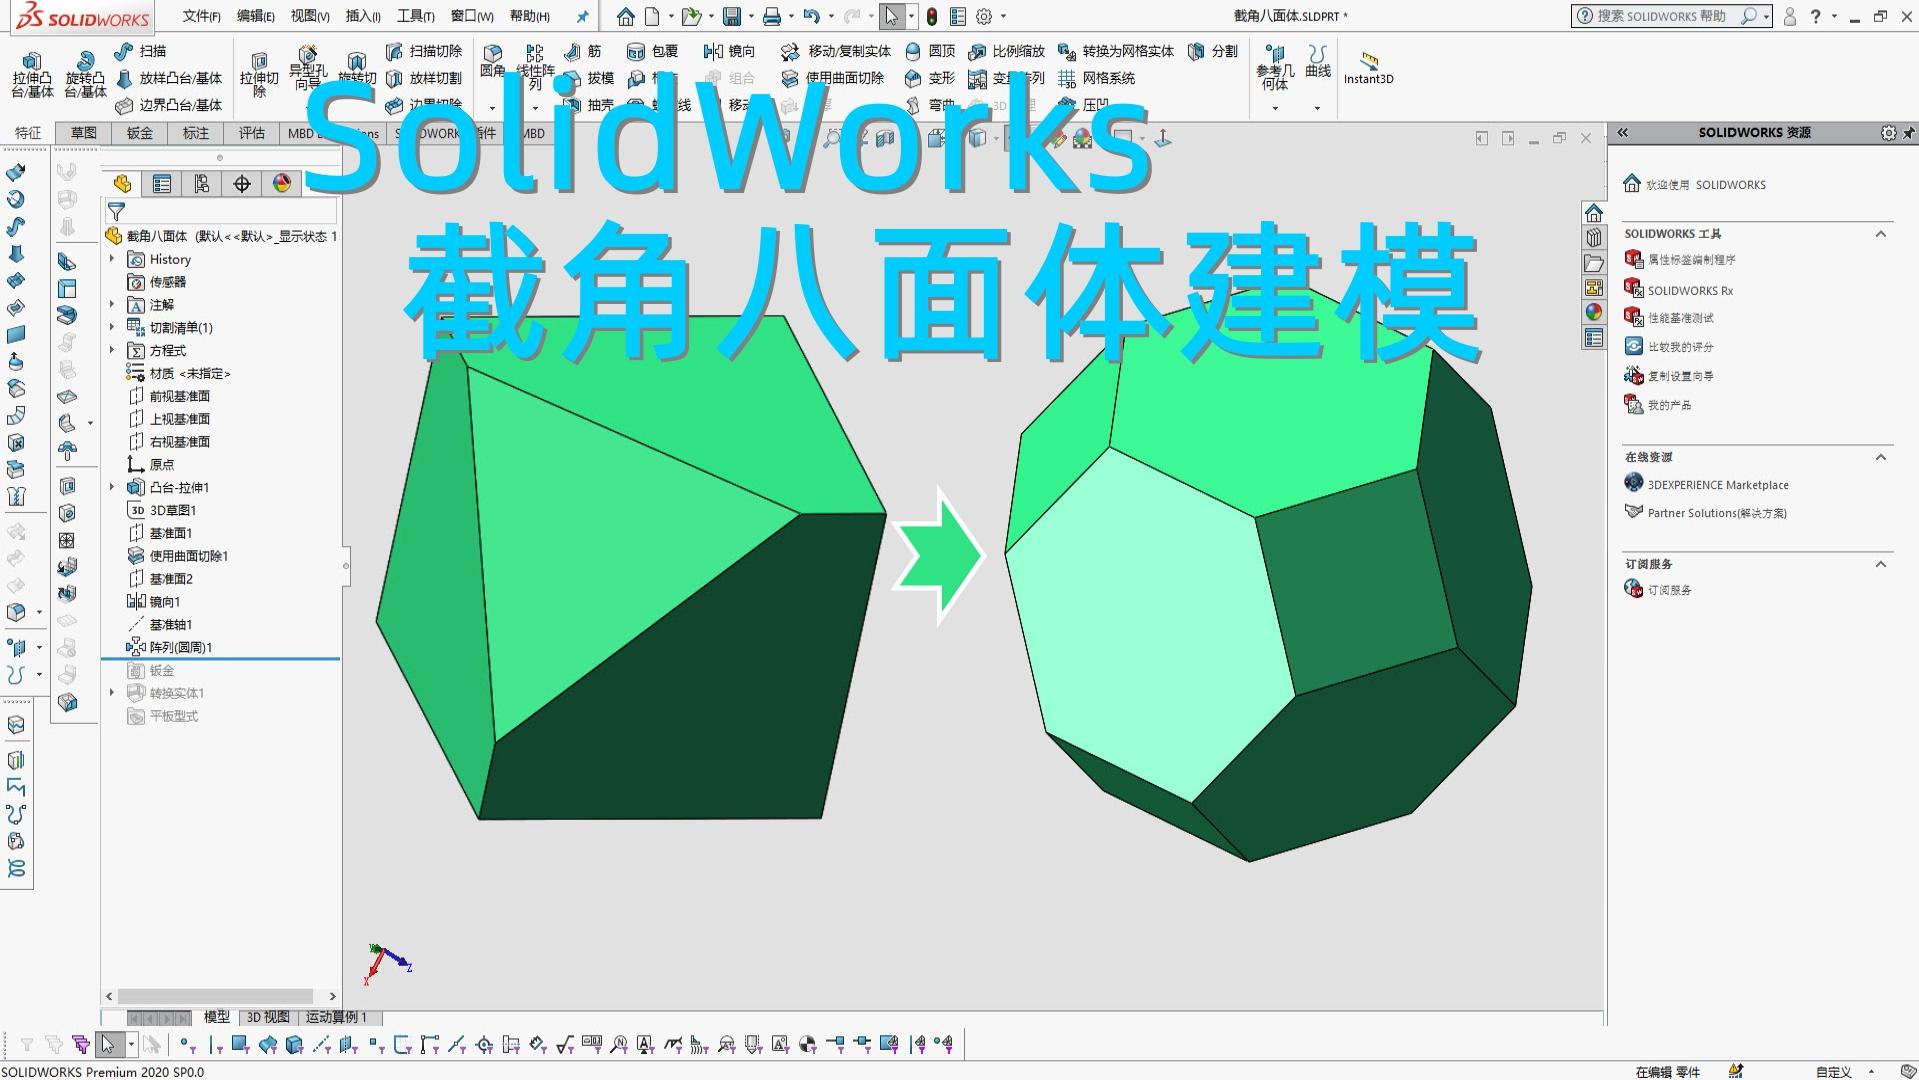Select the Lofted Boss/Base (放样凸台/基体) command
This screenshot has height=1080, width=1919.
pyautogui.click(x=169, y=78)
